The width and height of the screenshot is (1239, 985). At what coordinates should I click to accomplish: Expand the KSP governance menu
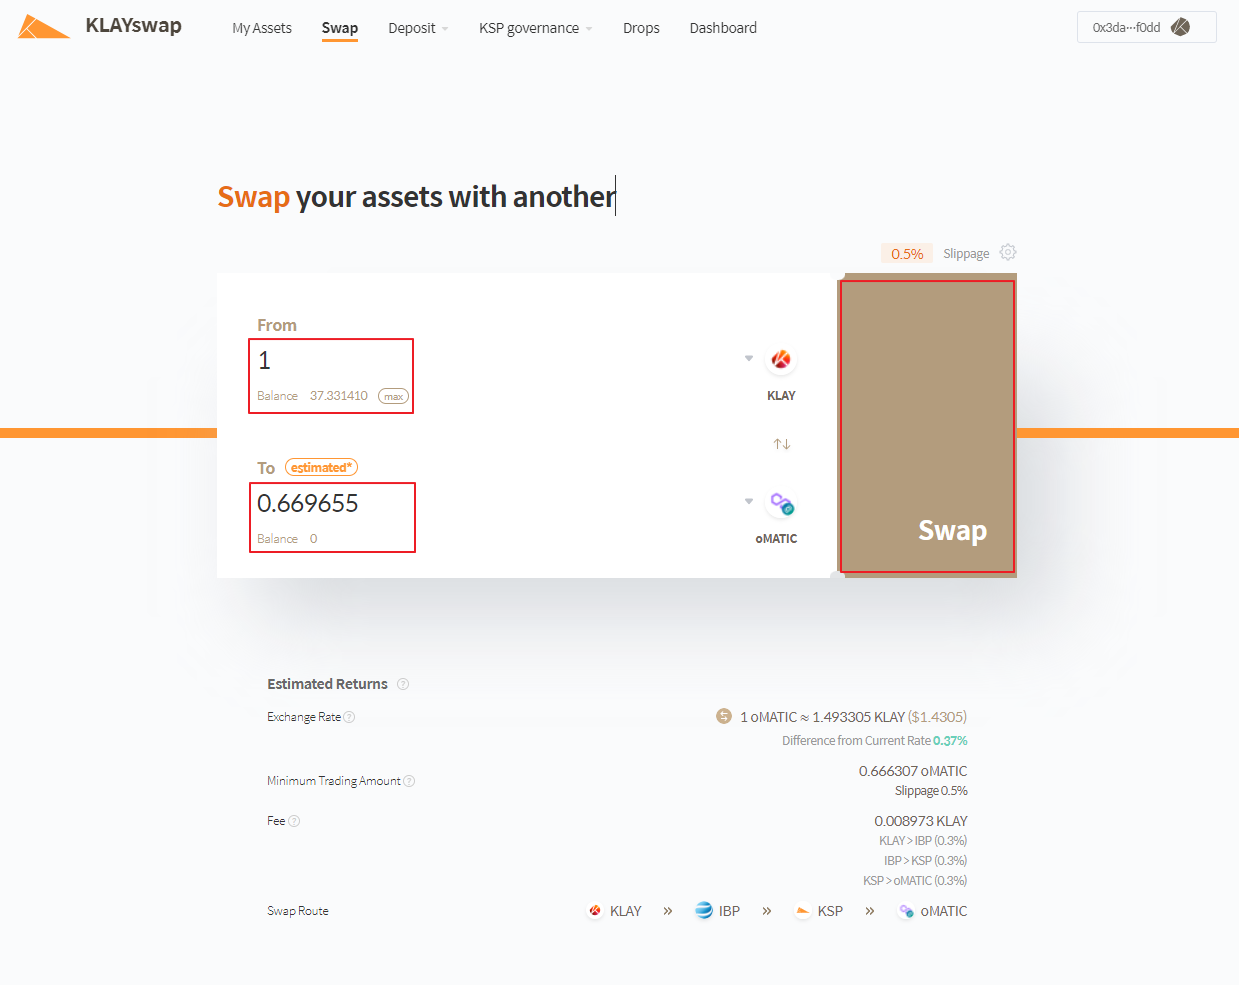[x=535, y=28]
